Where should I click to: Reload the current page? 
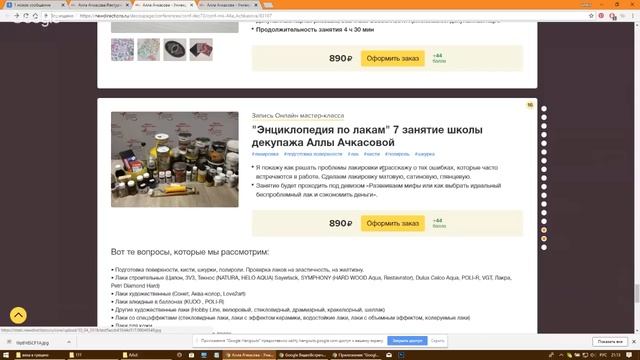[26, 16]
